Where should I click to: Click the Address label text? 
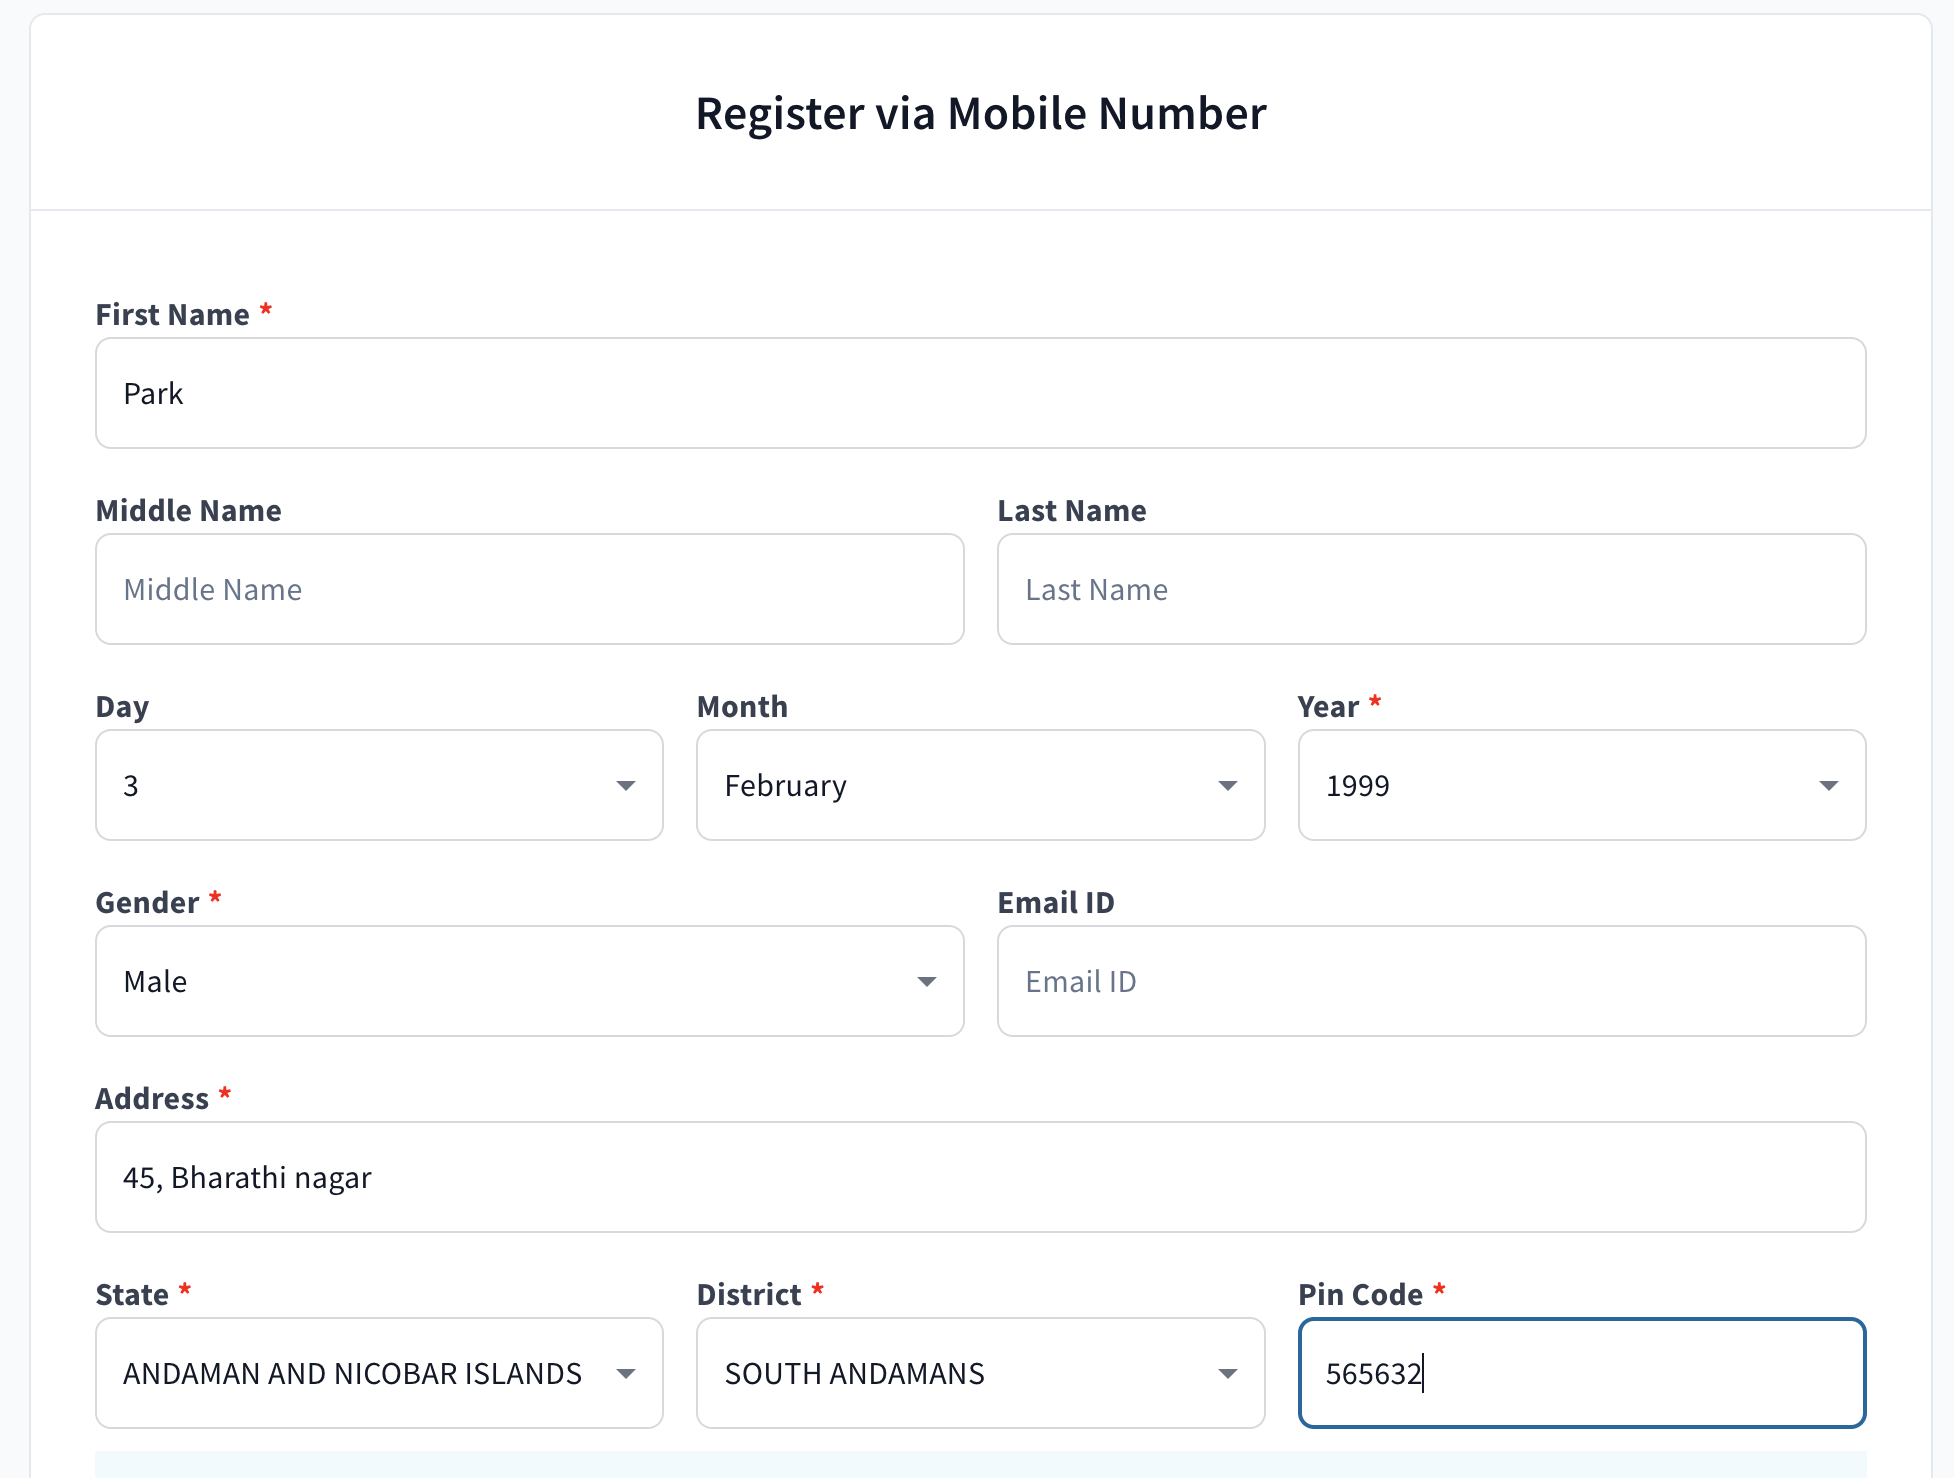pyautogui.click(x=152, y=1099)
